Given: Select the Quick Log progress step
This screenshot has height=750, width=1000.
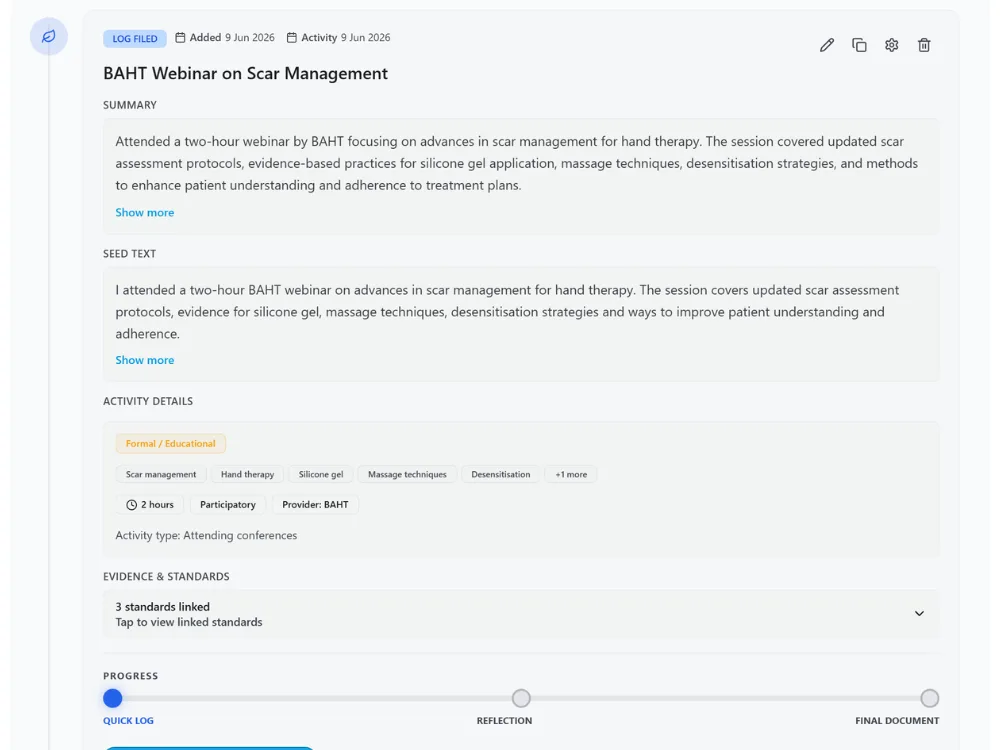Looking at the screenshot, I should pyautogui.click(x=112, y=698).
